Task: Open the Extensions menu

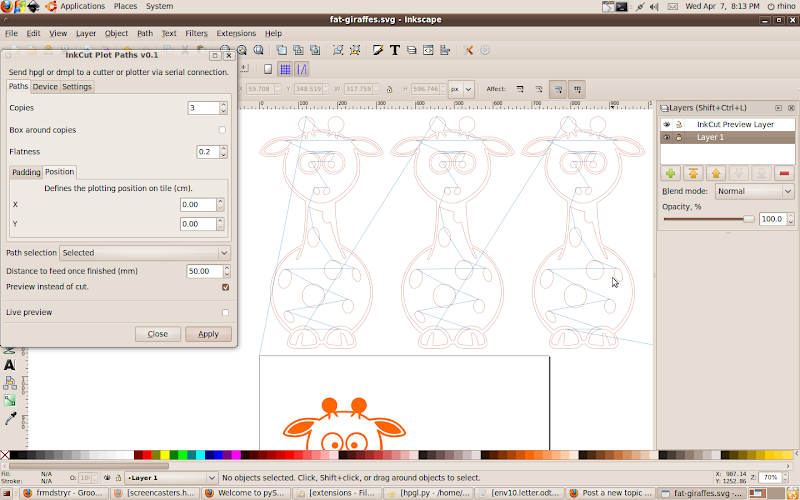Action: (236, 33)
